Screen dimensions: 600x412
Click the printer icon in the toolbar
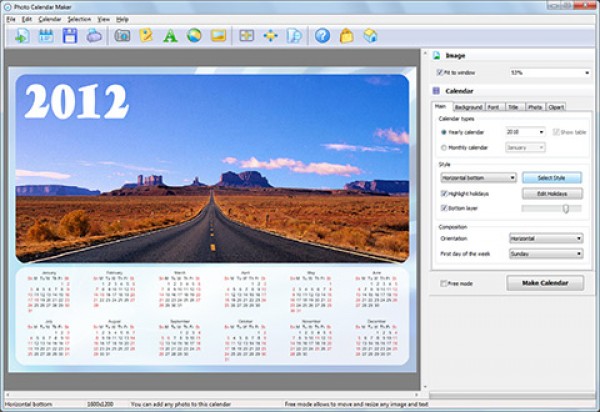94,36
